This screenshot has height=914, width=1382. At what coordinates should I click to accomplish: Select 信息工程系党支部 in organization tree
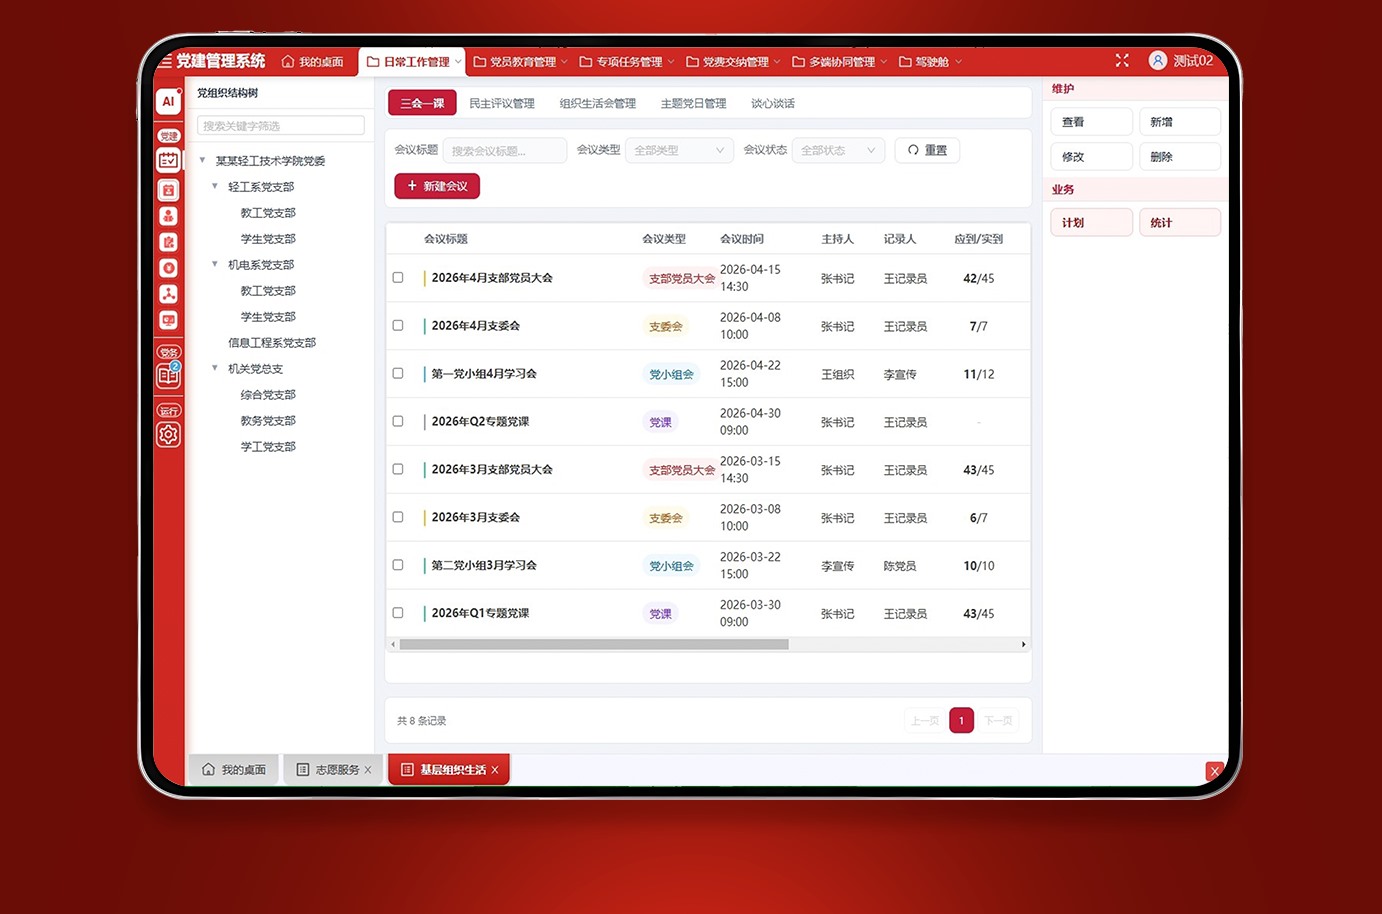272,342
